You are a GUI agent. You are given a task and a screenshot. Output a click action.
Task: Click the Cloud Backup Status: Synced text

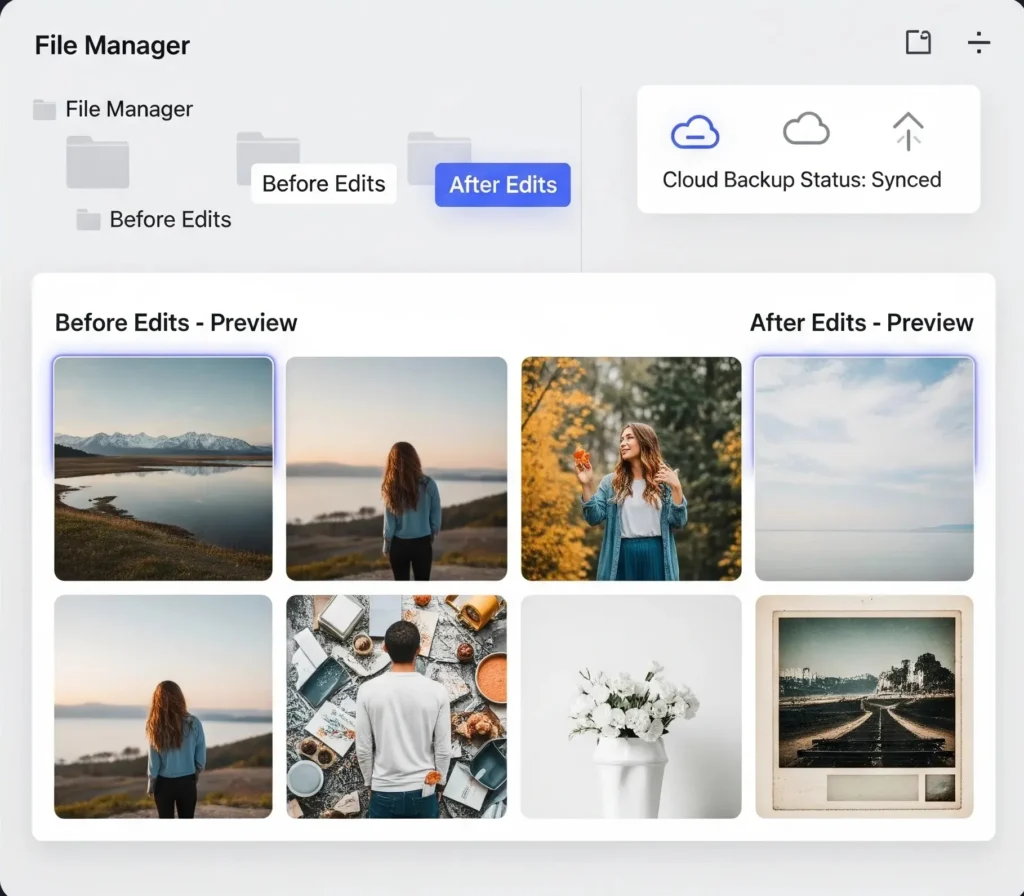pyautogui.click(x=801, y=180)
